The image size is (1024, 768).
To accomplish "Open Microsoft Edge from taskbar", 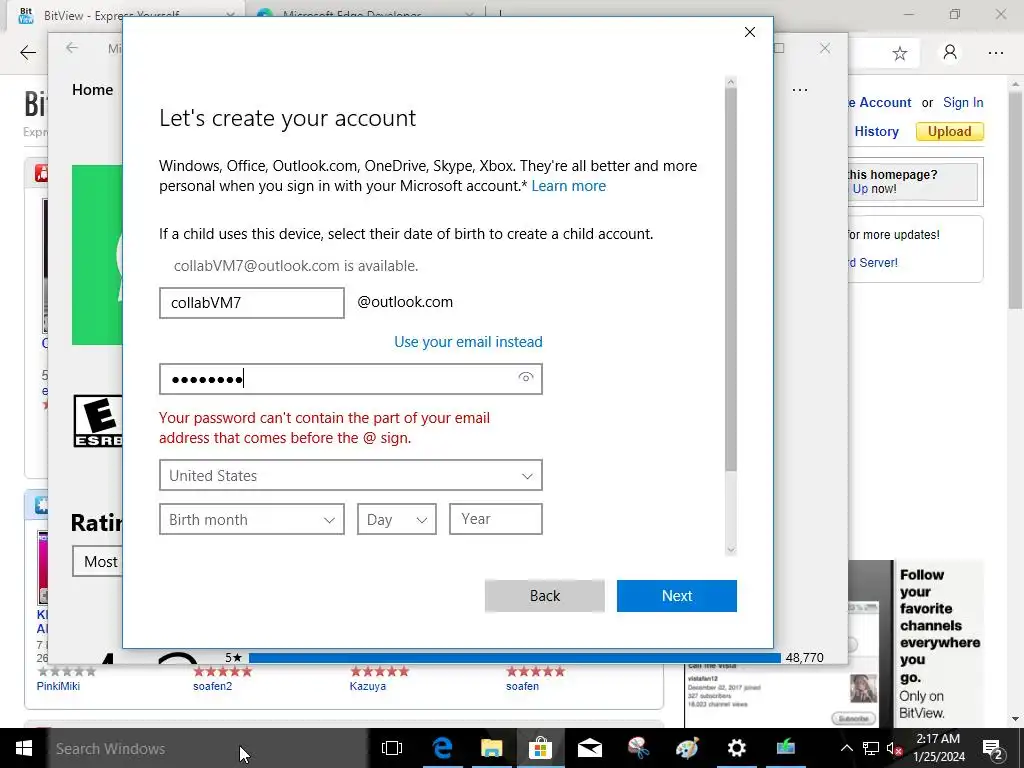I will pyautogui.click(x=442, y=748).
